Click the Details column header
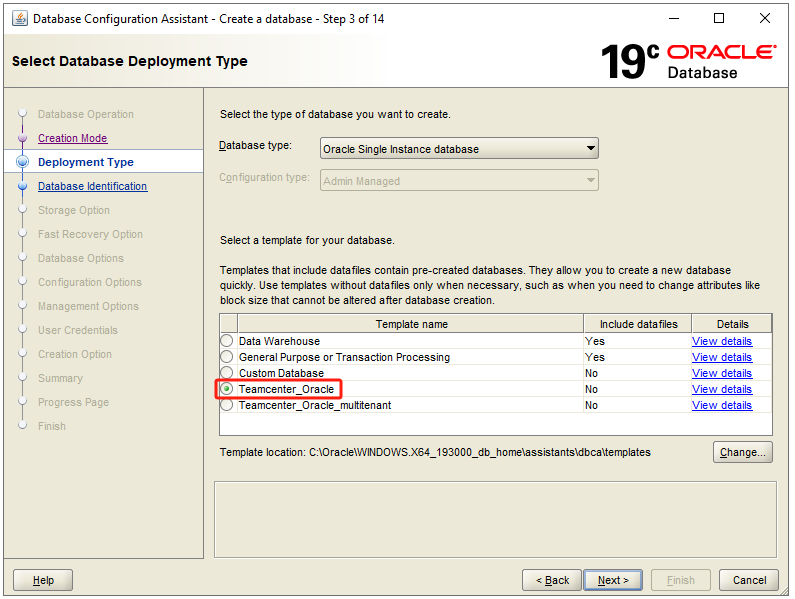 click(732, 324)
